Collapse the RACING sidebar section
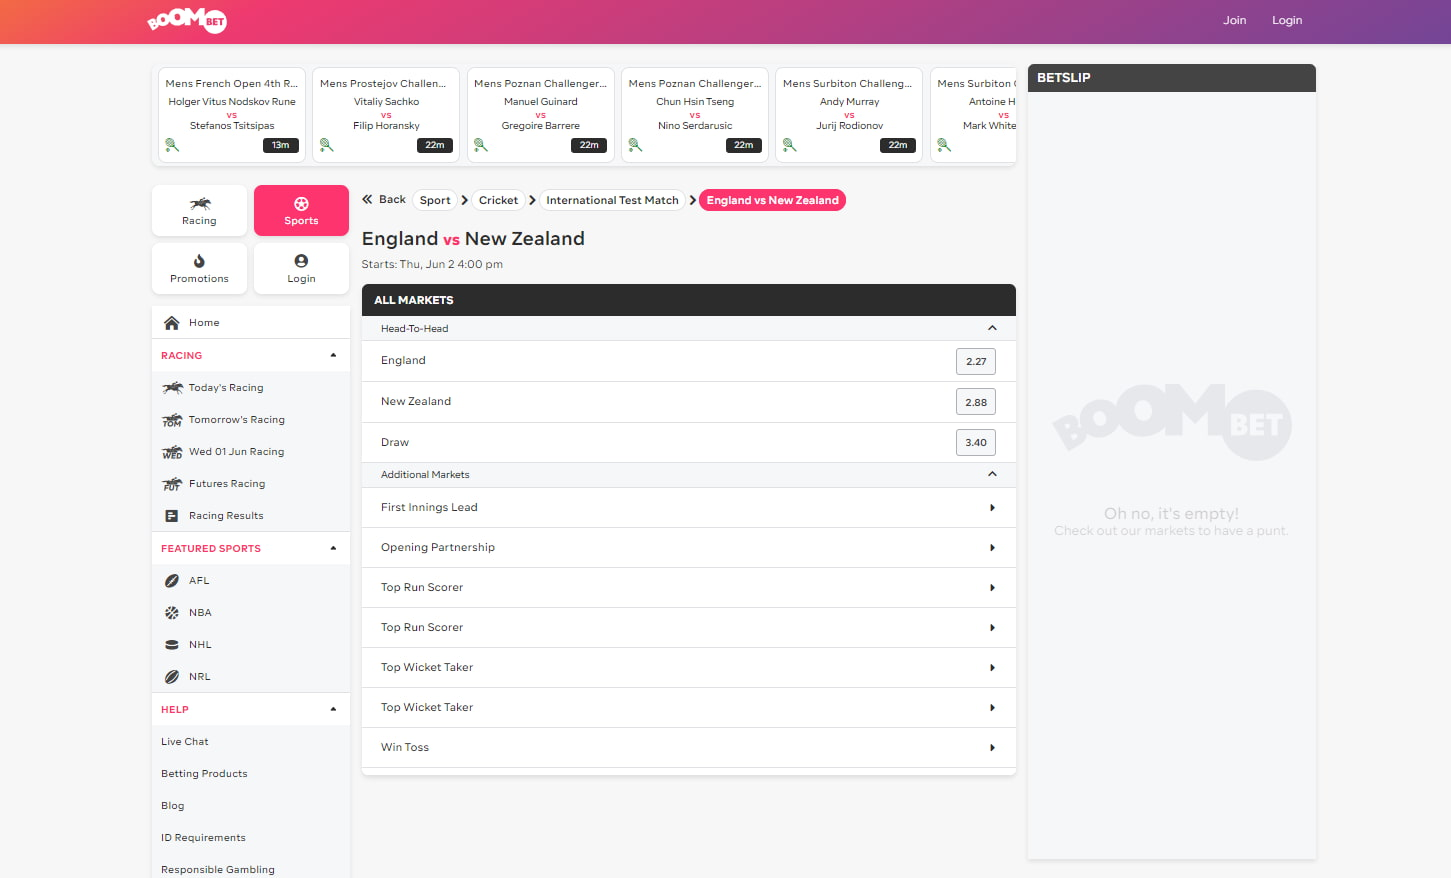Viewport: 1451px width, 878px height. tap(333, 355)
